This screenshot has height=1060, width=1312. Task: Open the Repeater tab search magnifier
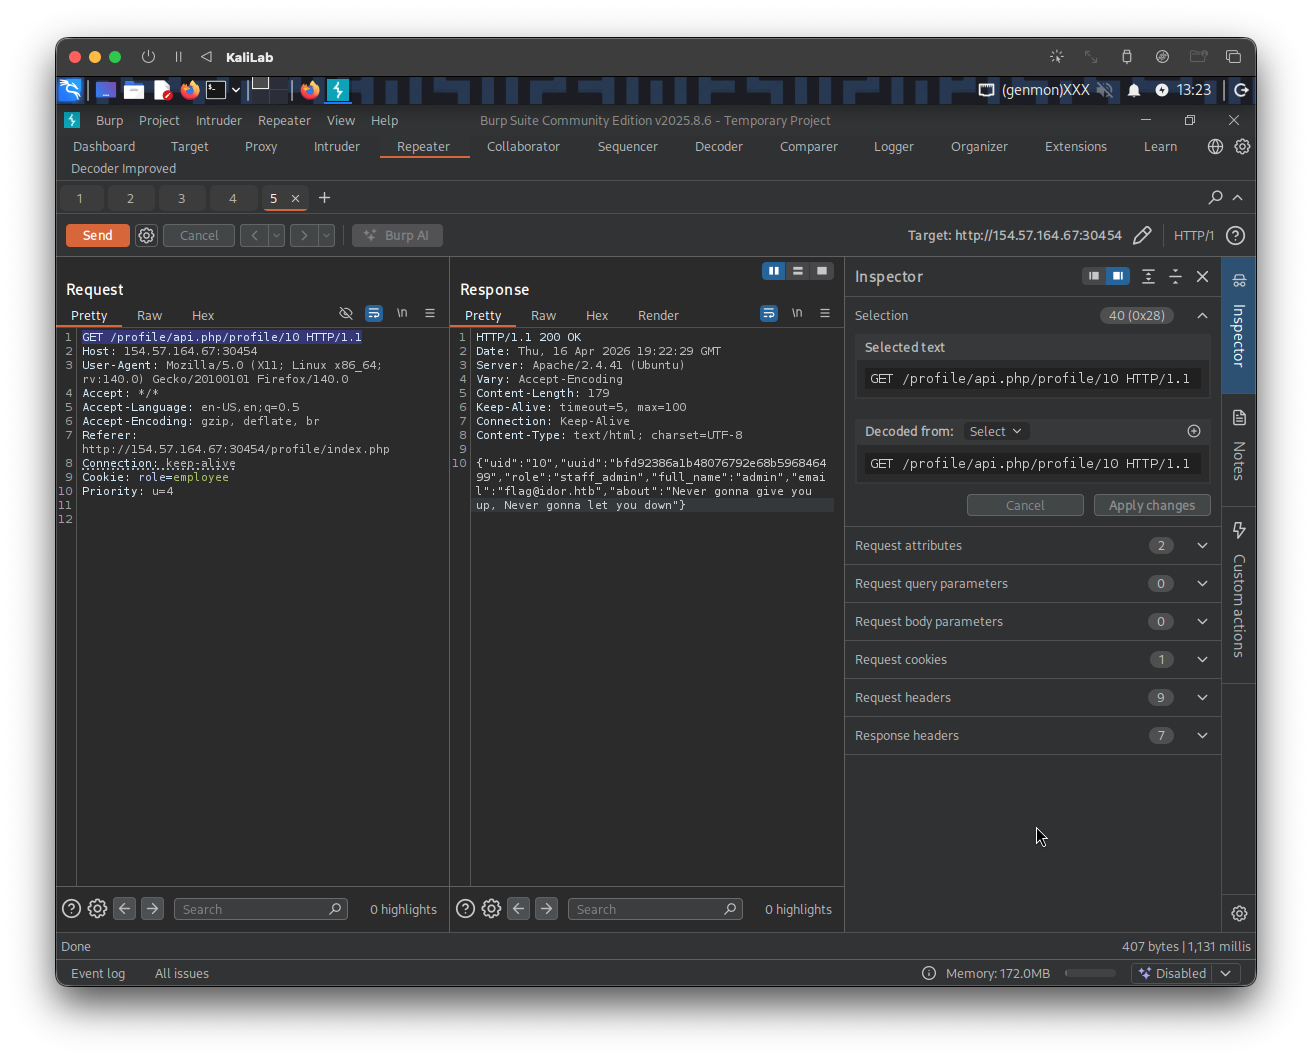point(1216,198)
